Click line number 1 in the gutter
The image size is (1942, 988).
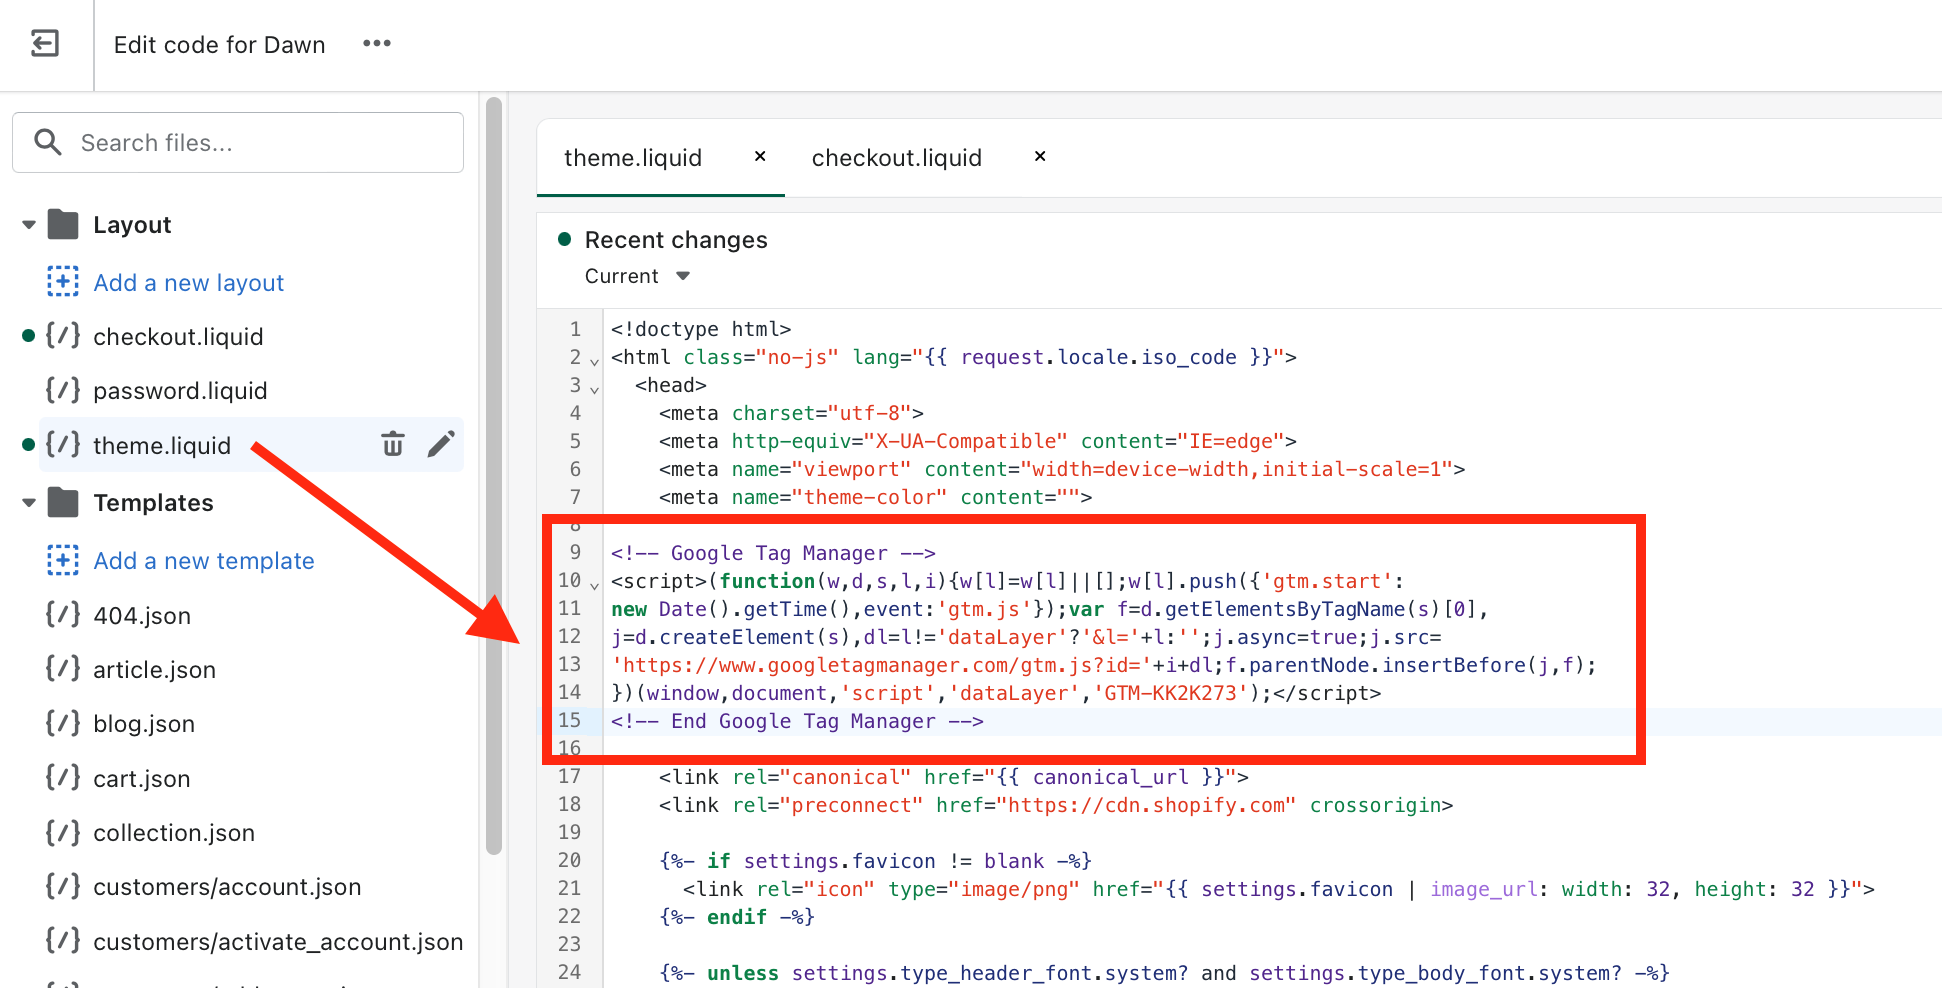(575, 329)
